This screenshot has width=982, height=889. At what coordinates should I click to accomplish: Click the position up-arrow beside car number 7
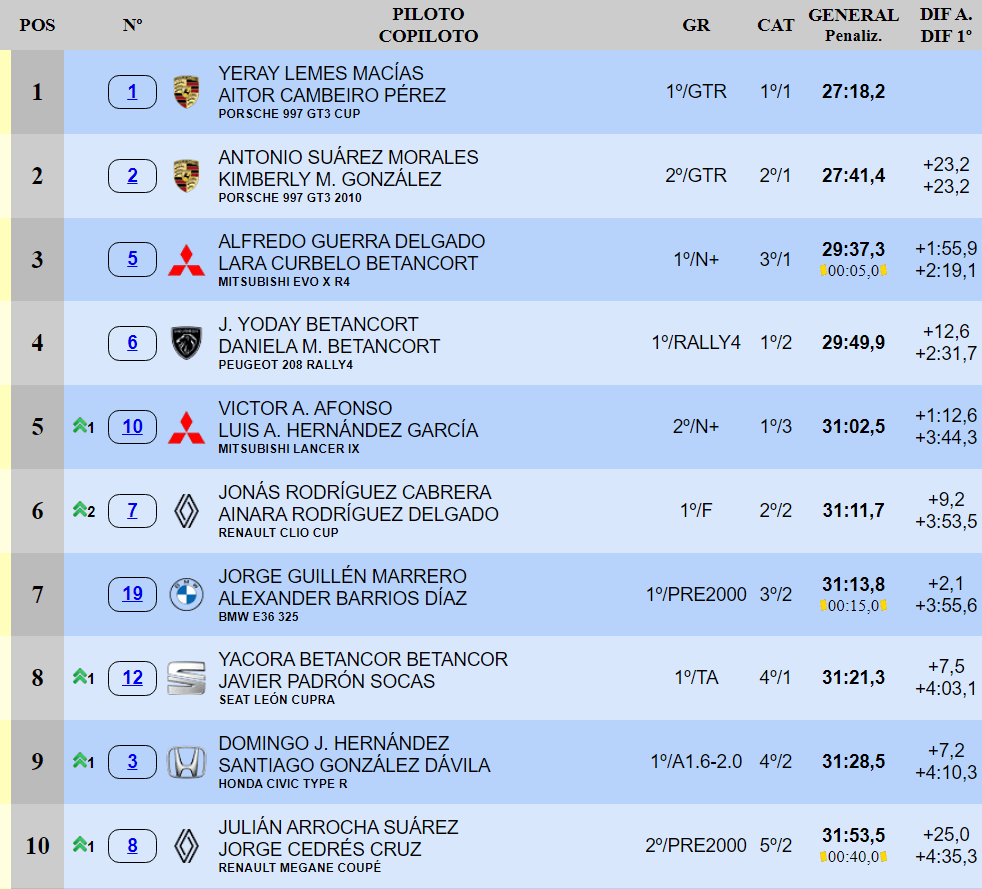(x=81, y=511)
